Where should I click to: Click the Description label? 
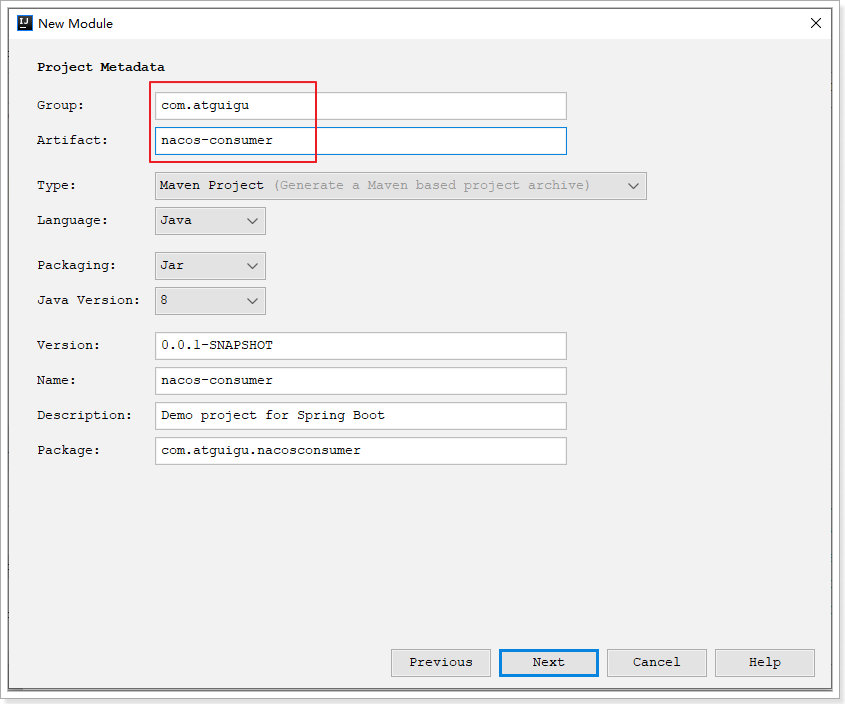click(84, 416)
